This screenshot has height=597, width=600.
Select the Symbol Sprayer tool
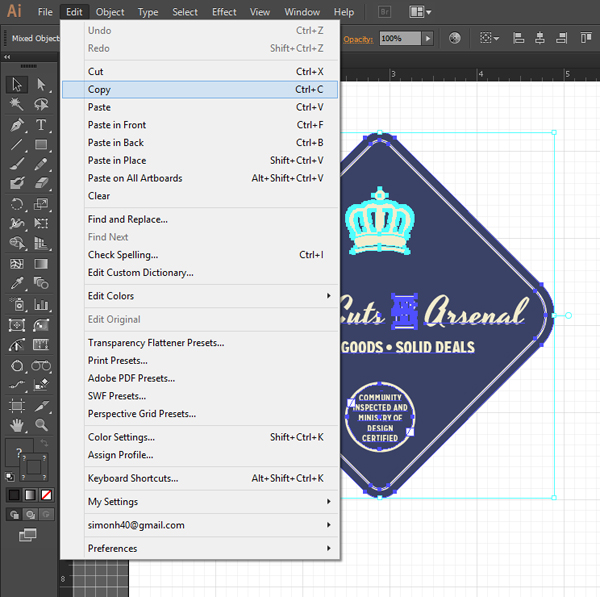(x=17, y=305)
